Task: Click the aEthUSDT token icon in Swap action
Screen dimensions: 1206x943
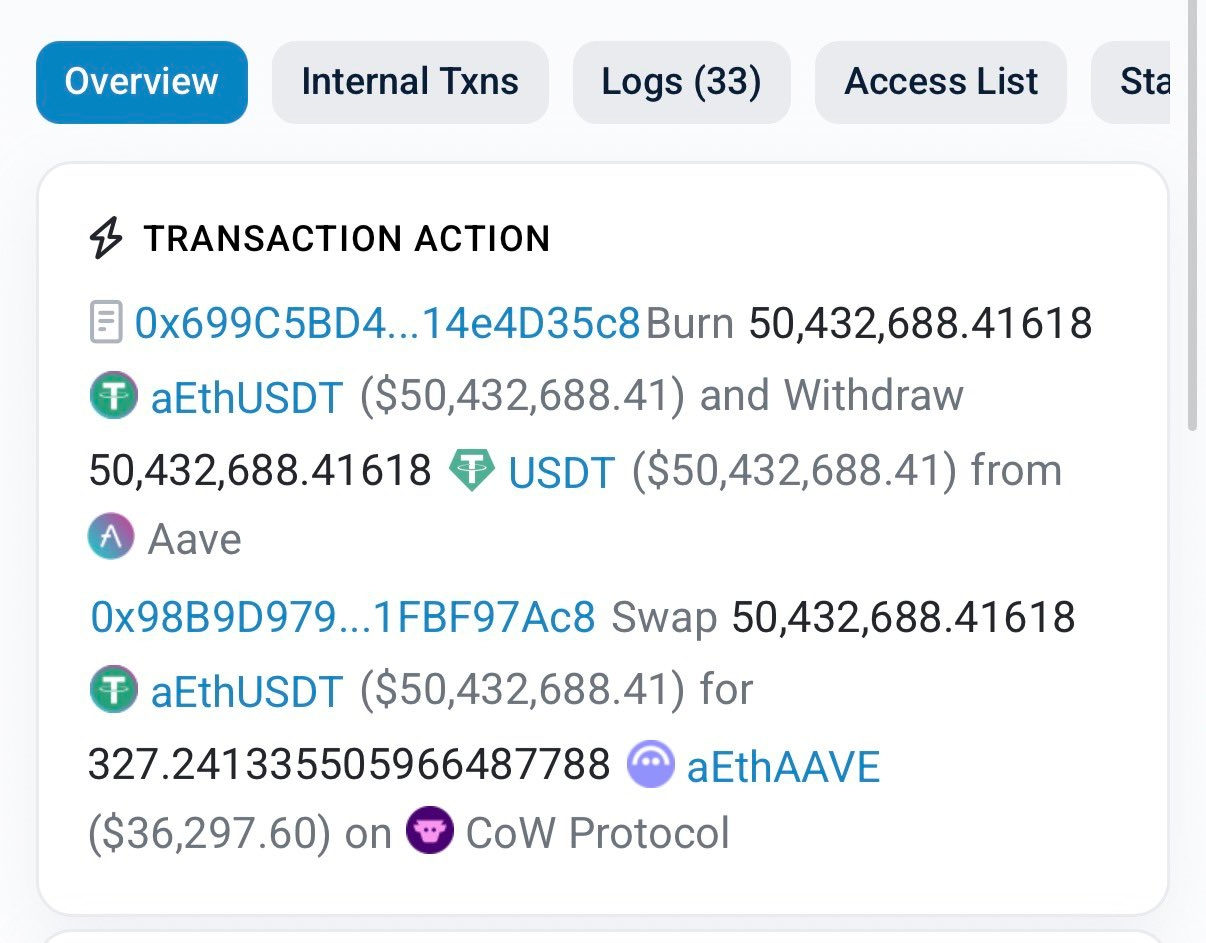Action: 113,691
